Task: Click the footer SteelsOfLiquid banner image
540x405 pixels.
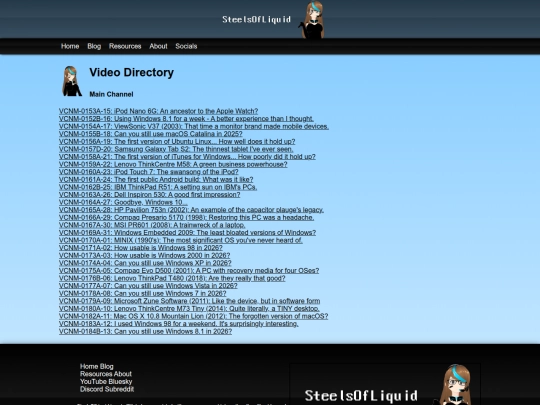Action: click(385, 384)
